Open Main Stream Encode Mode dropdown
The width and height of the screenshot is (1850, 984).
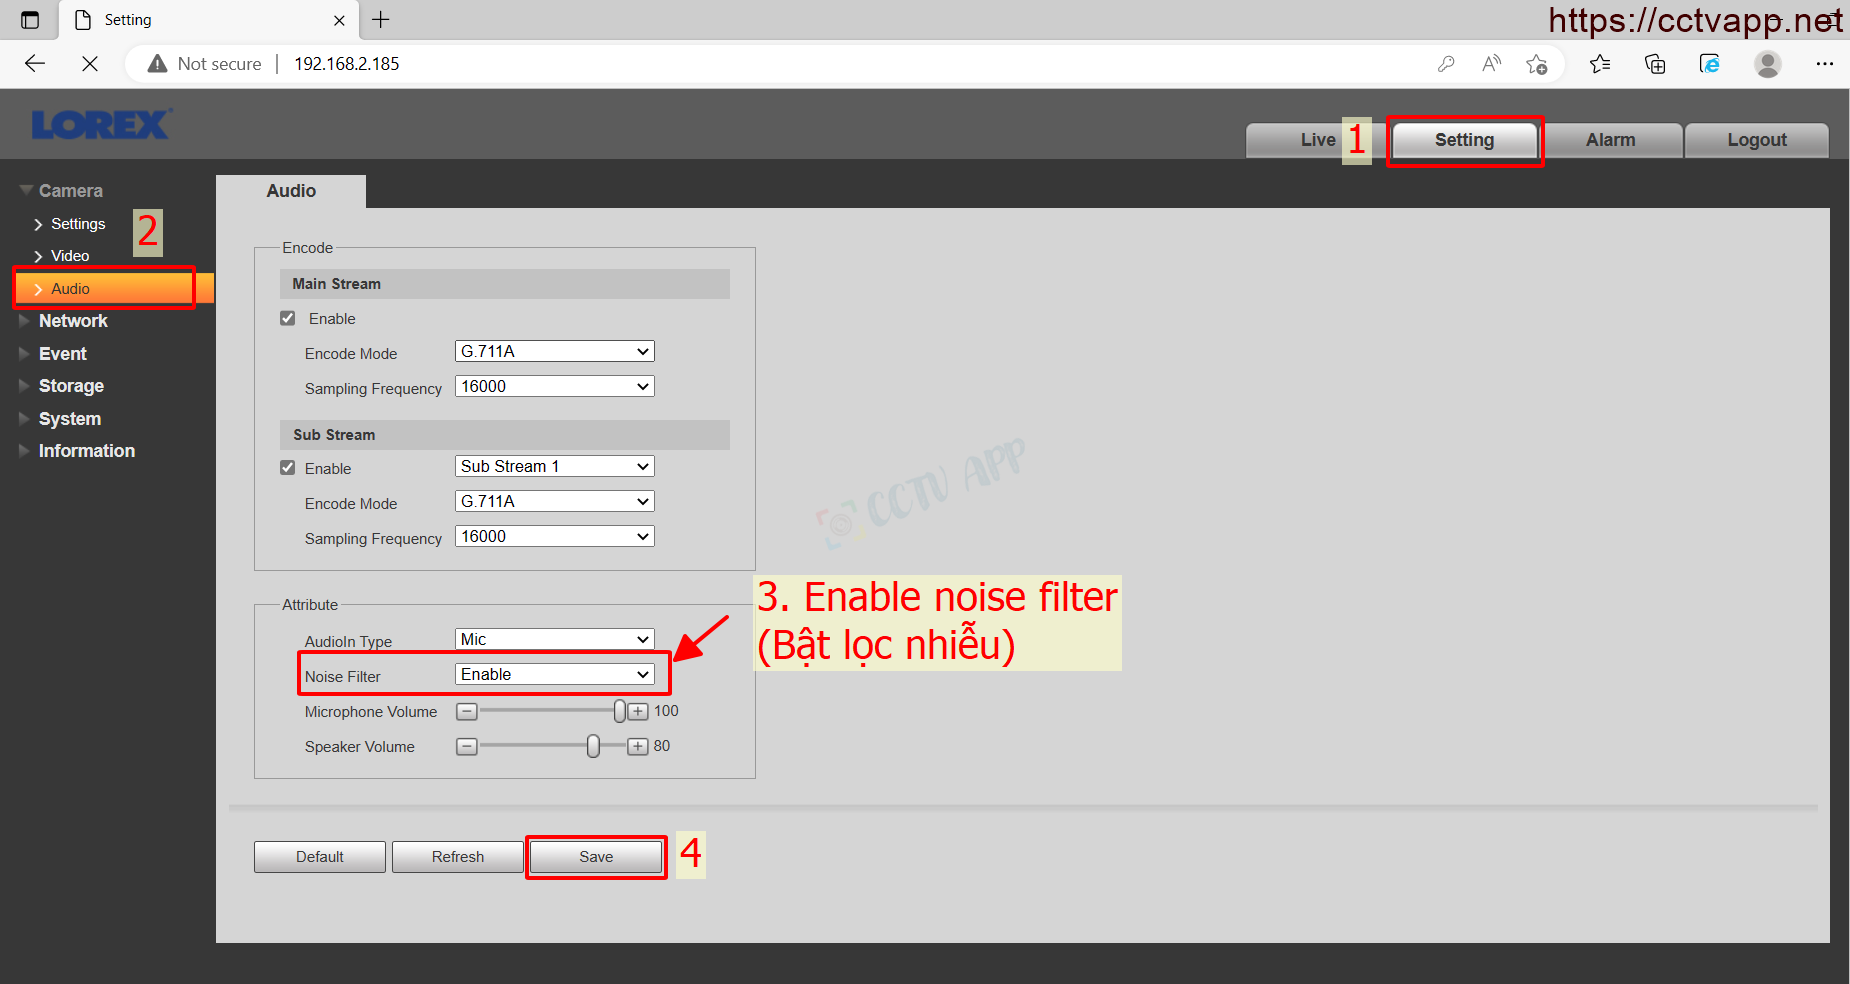click(x=555, y=351)
